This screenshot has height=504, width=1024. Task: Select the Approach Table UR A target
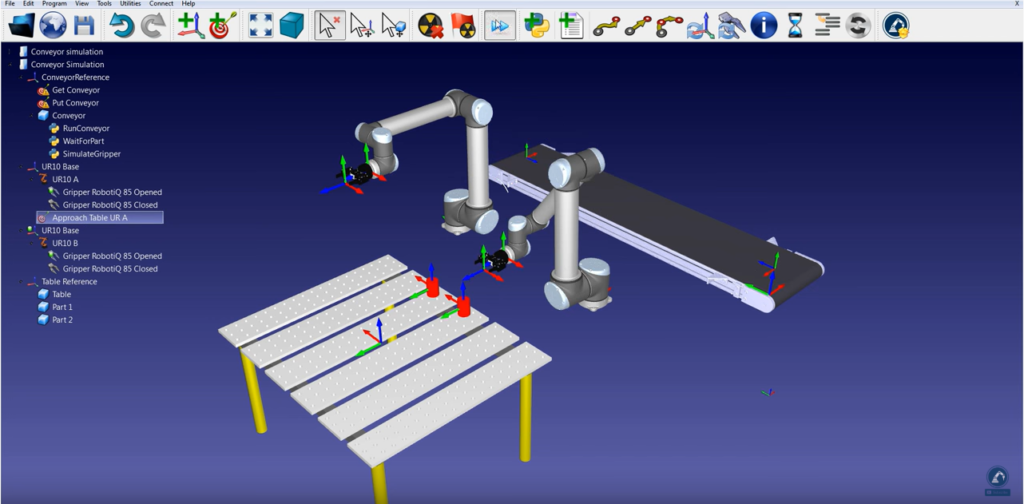(90, 217)
